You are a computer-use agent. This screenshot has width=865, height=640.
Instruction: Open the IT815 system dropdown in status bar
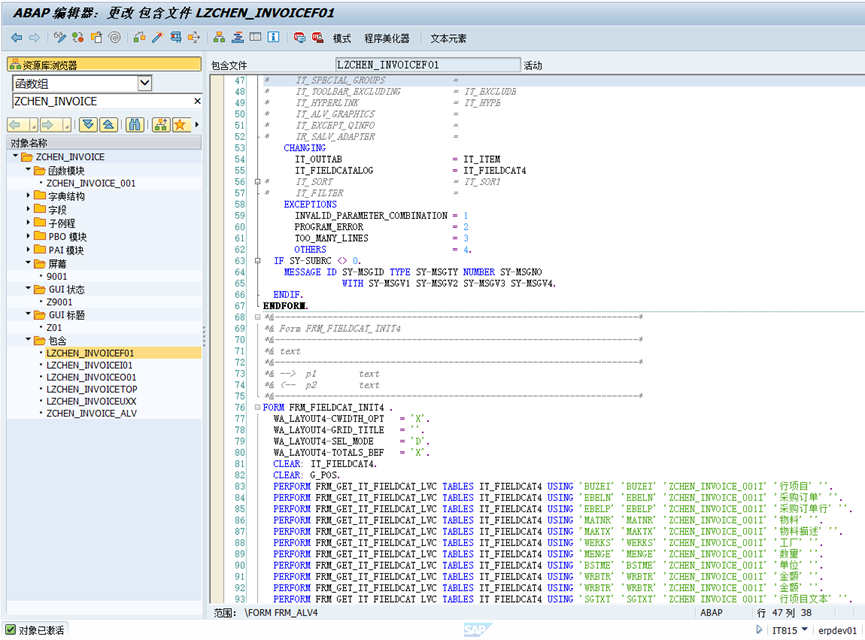pos(804,630)
